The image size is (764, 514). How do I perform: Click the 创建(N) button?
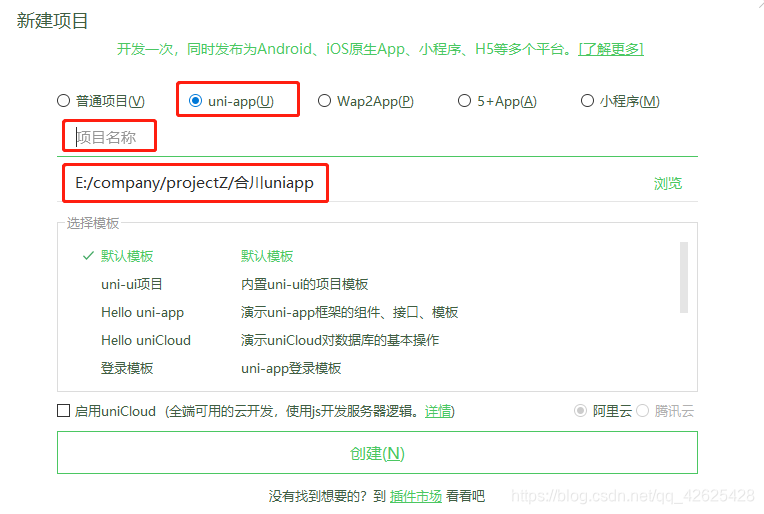(377, 453)
